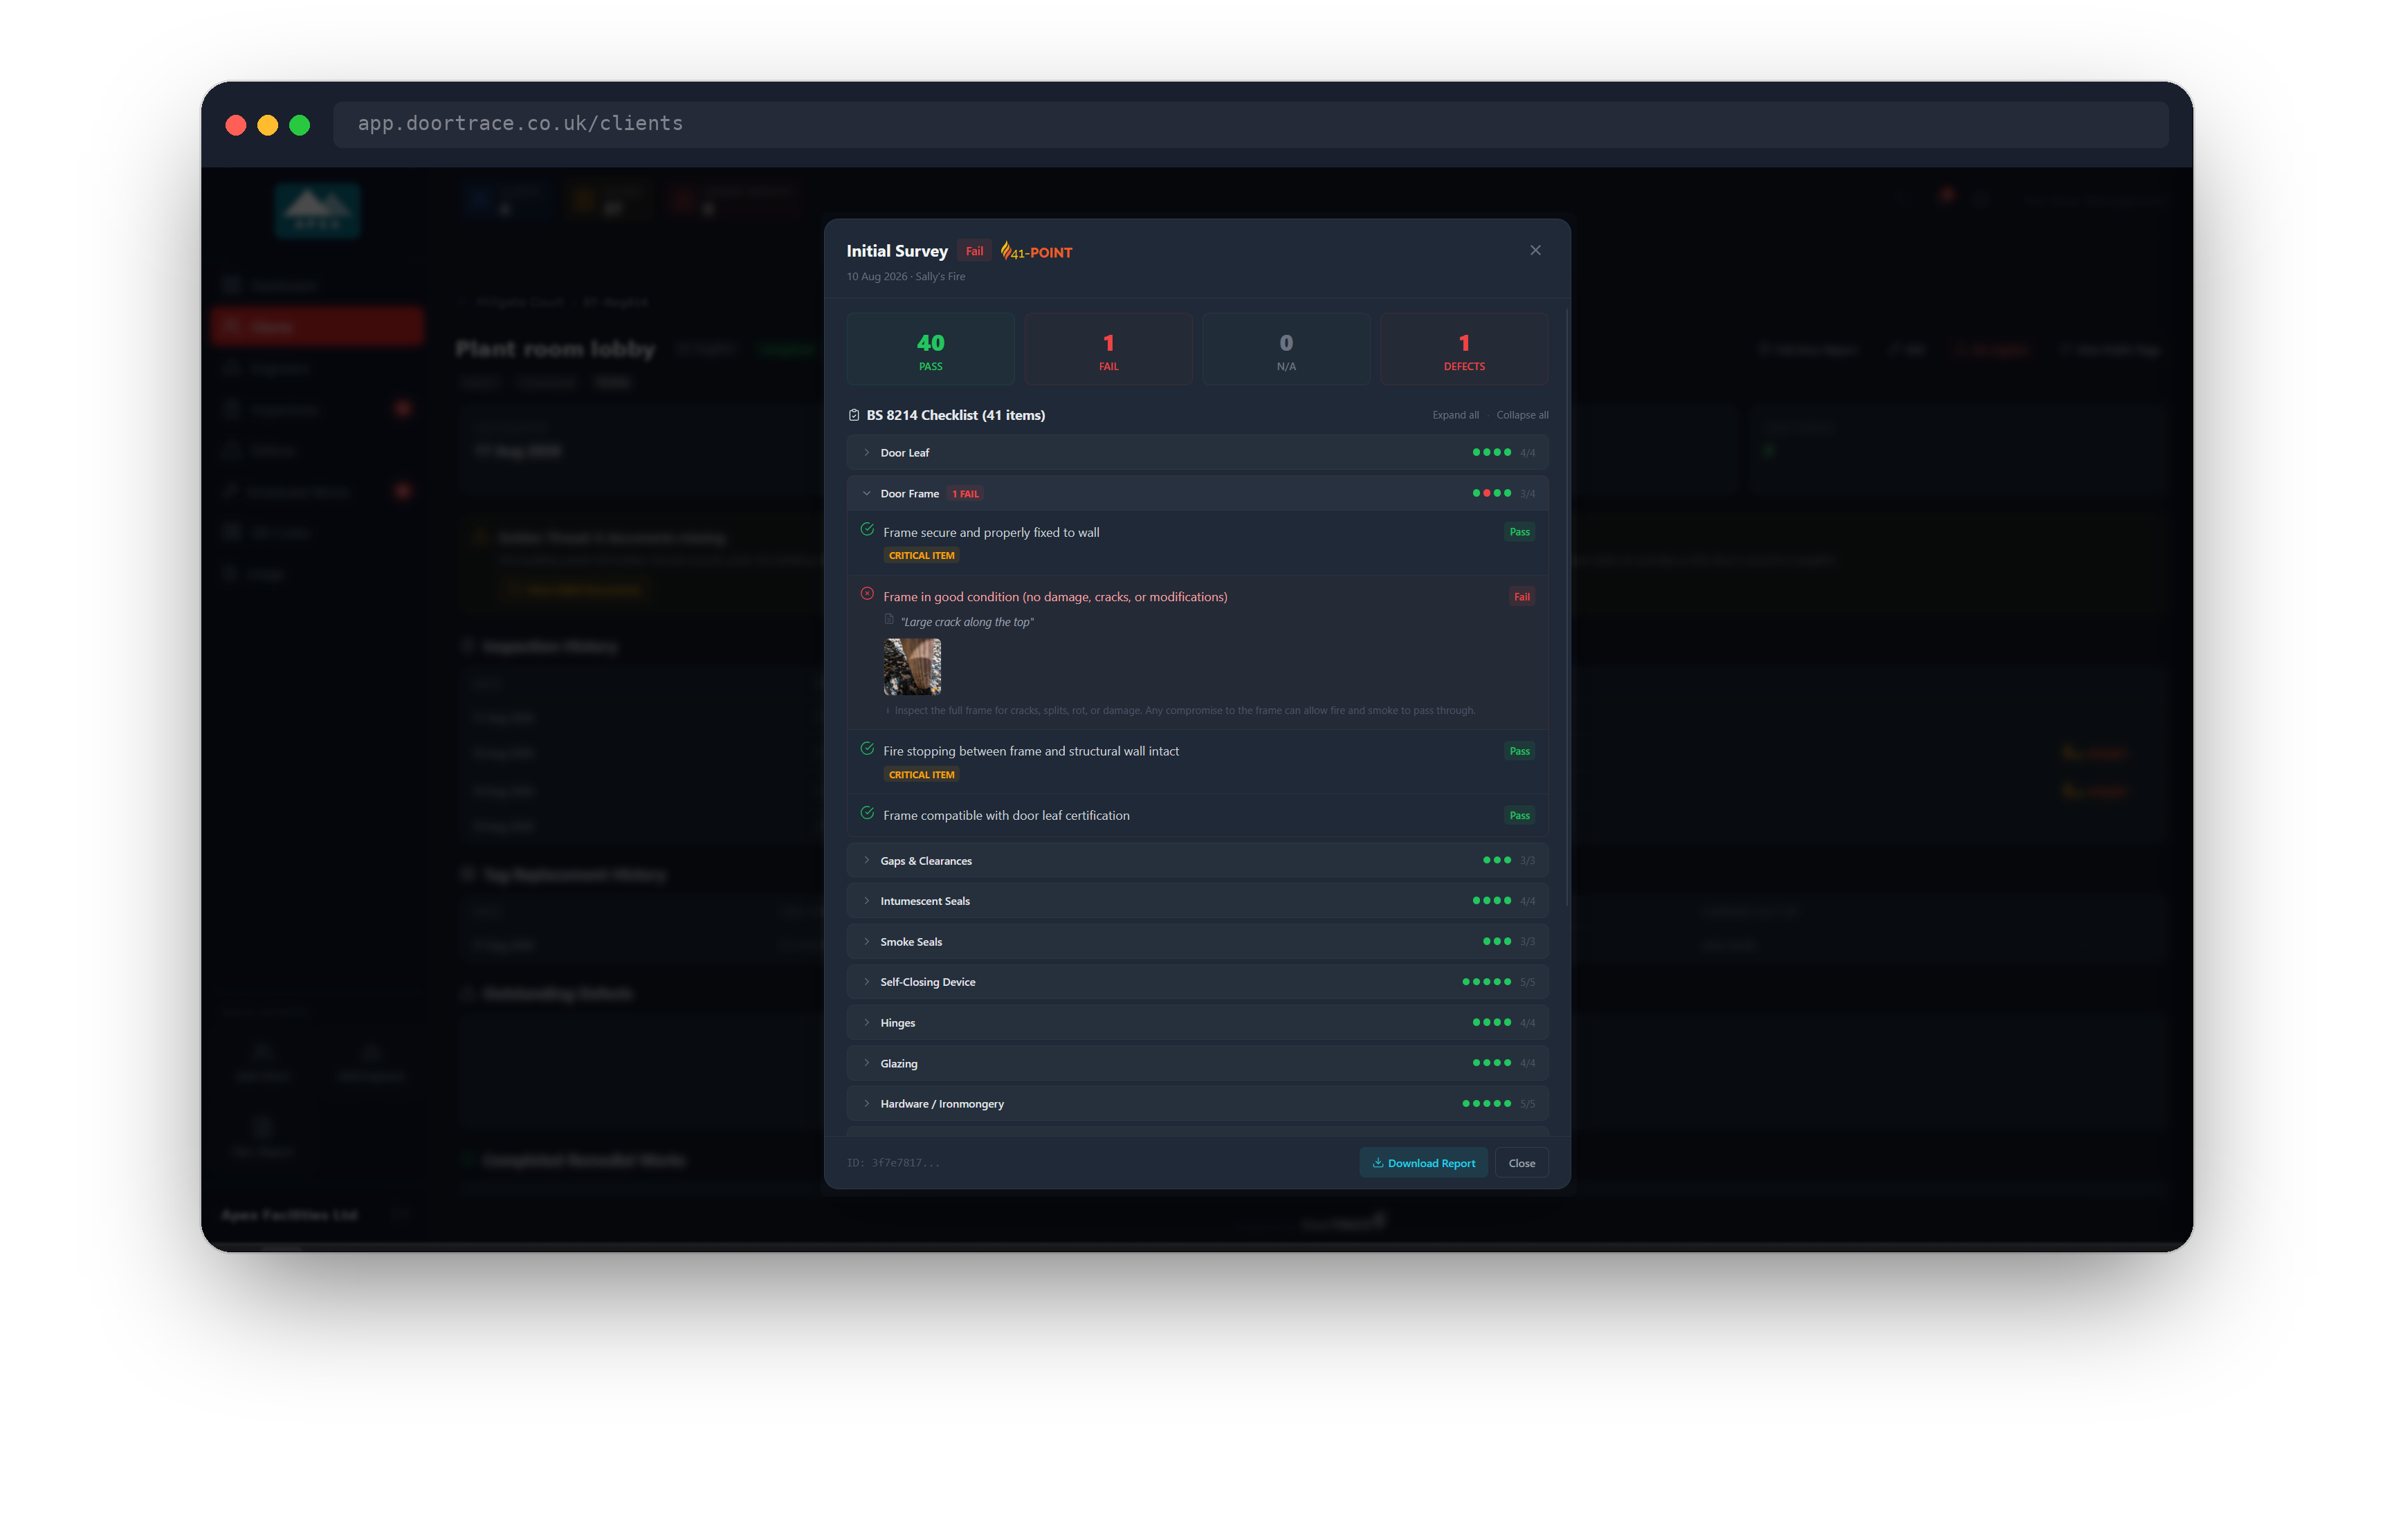2394x1540 pixels.
Task: Click download arrow icon in Download Report button
Action: [x=1378, y=1163]
